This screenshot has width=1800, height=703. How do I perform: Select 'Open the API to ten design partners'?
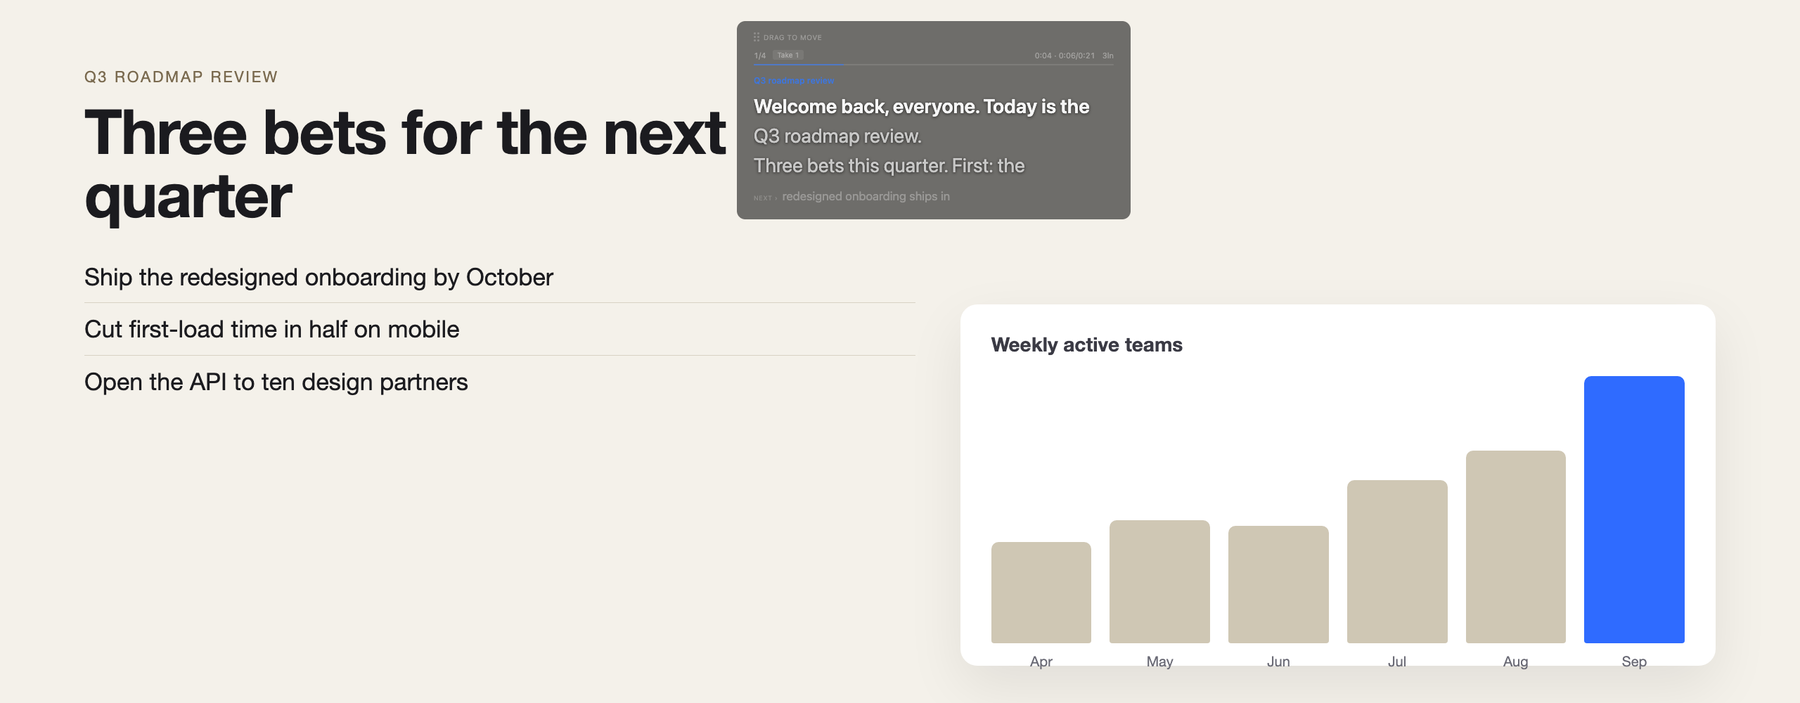coord(500,382)
